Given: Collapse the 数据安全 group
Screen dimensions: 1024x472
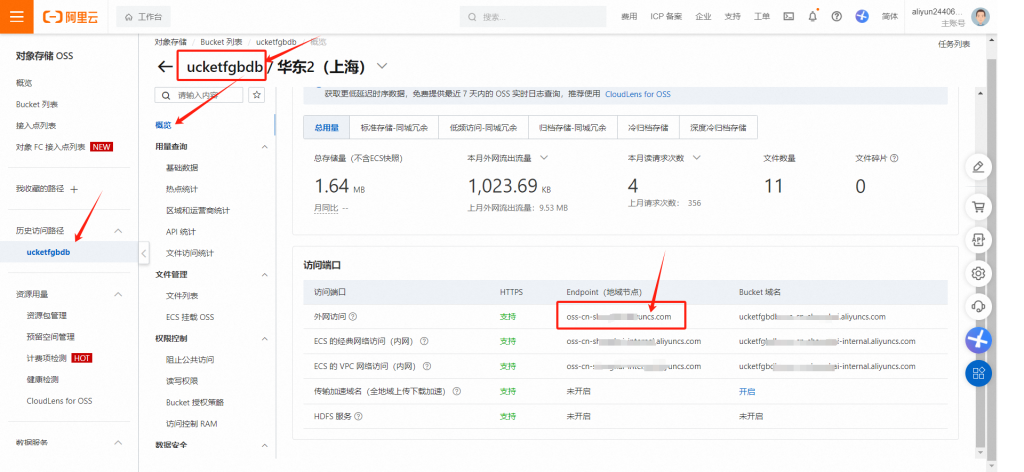Looking at the screenshot, I should pos(264,445).
